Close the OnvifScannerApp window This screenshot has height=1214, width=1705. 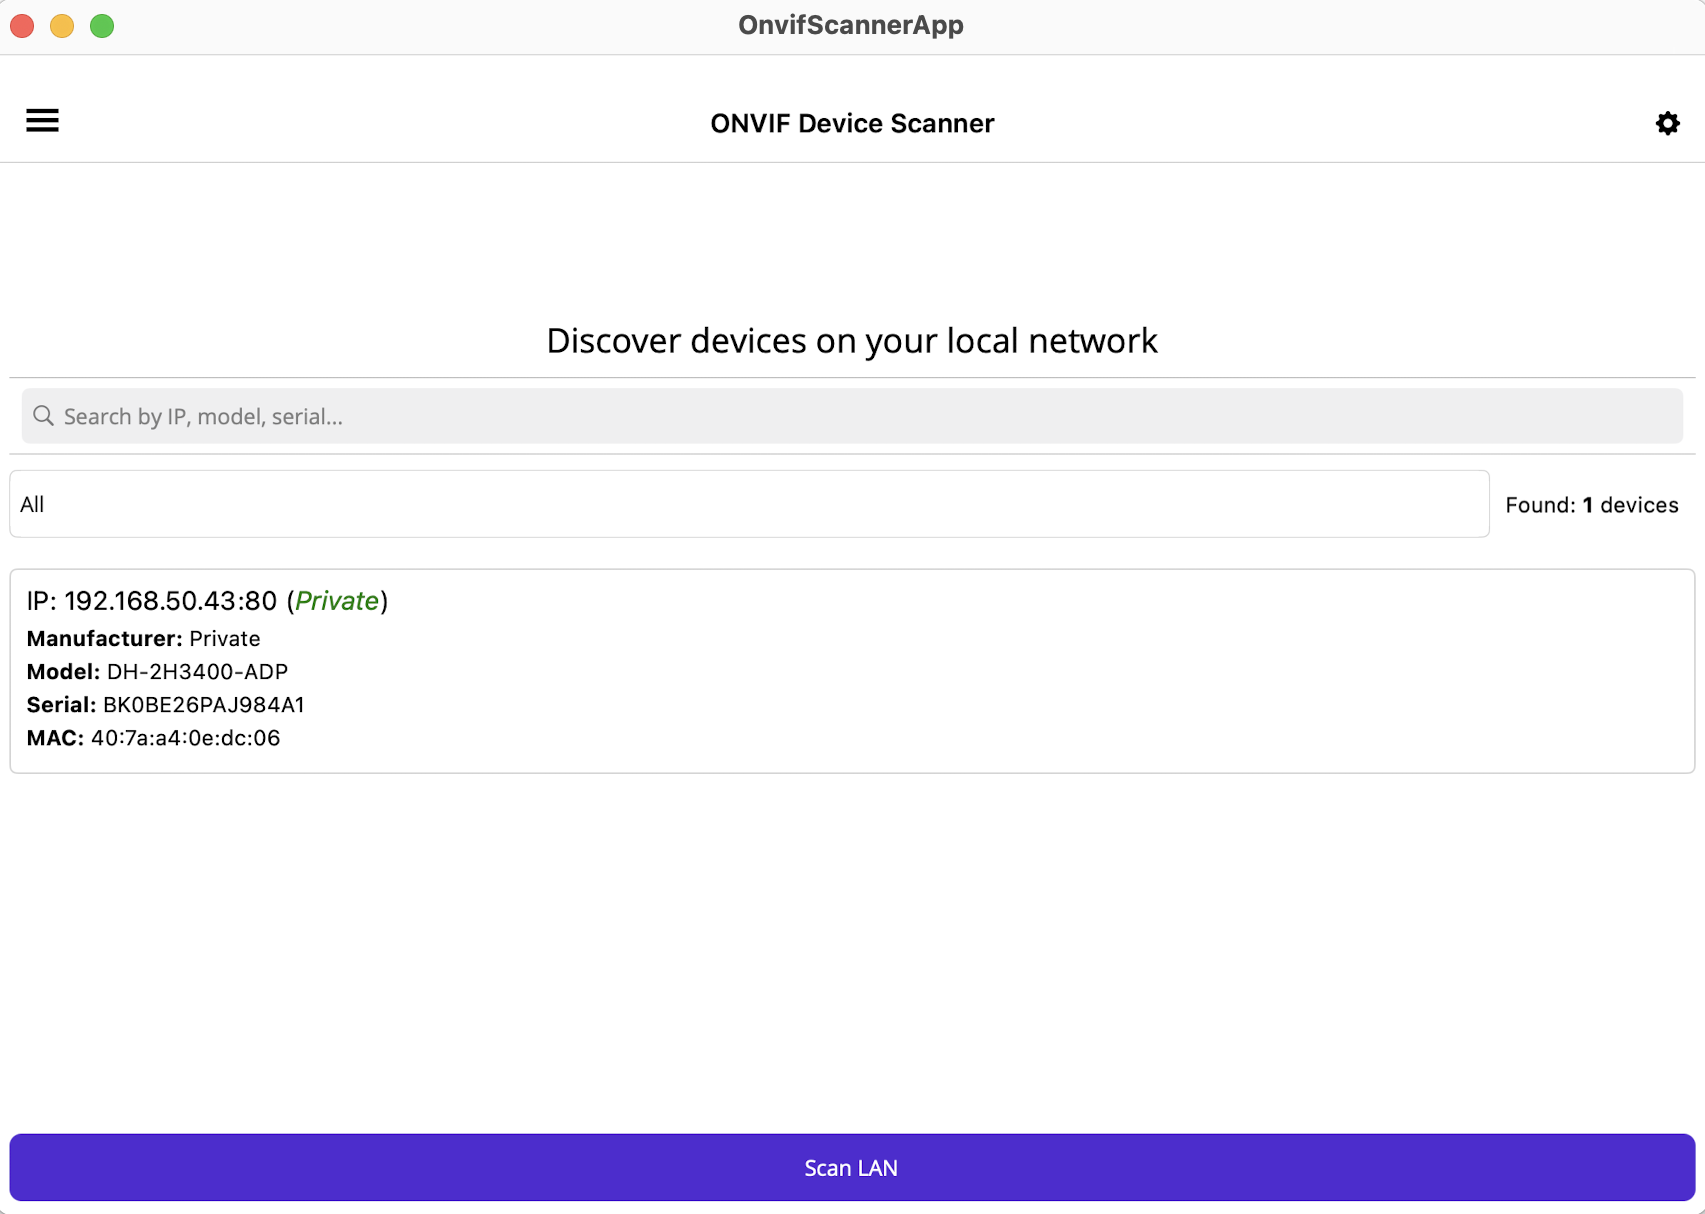click(x=22, y=26)
